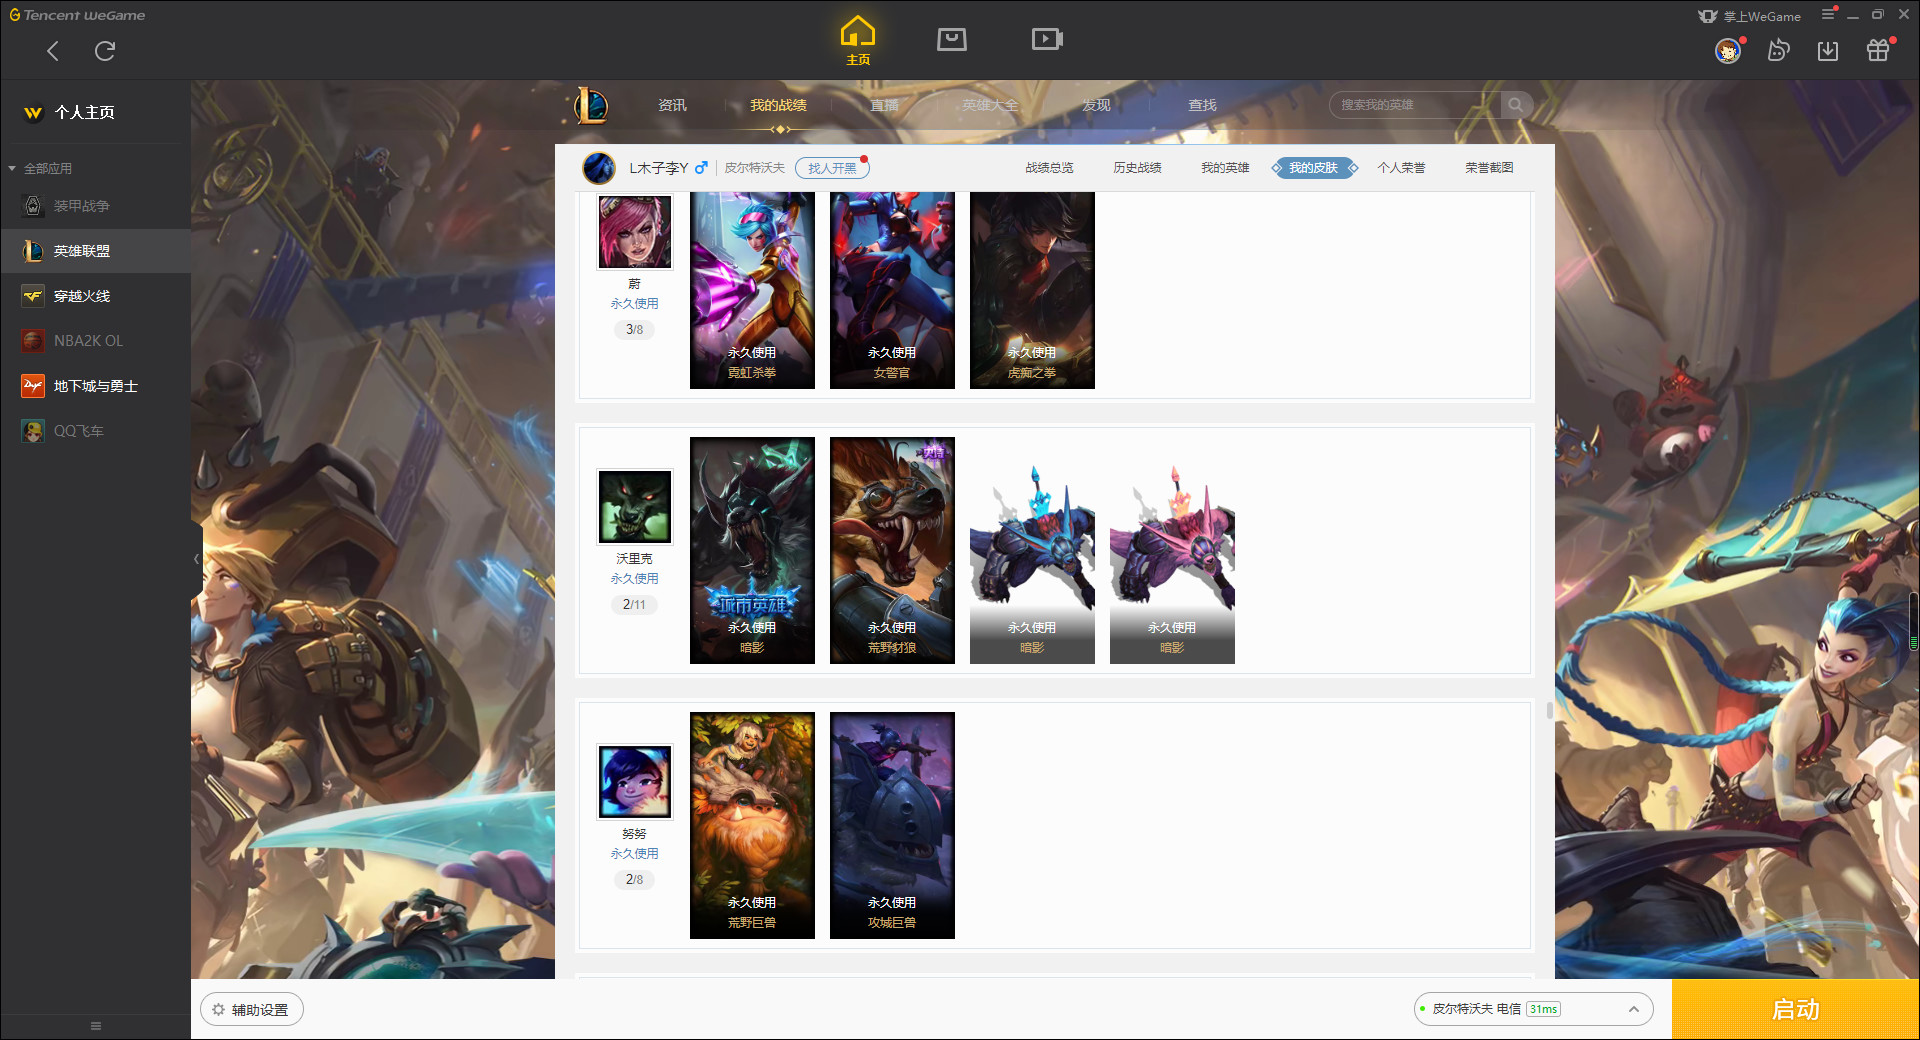Image resolution: width=1920 pixels, height=1040 pixels.
Task: Click the 找人开黑 button
Action: pos(832,168)
